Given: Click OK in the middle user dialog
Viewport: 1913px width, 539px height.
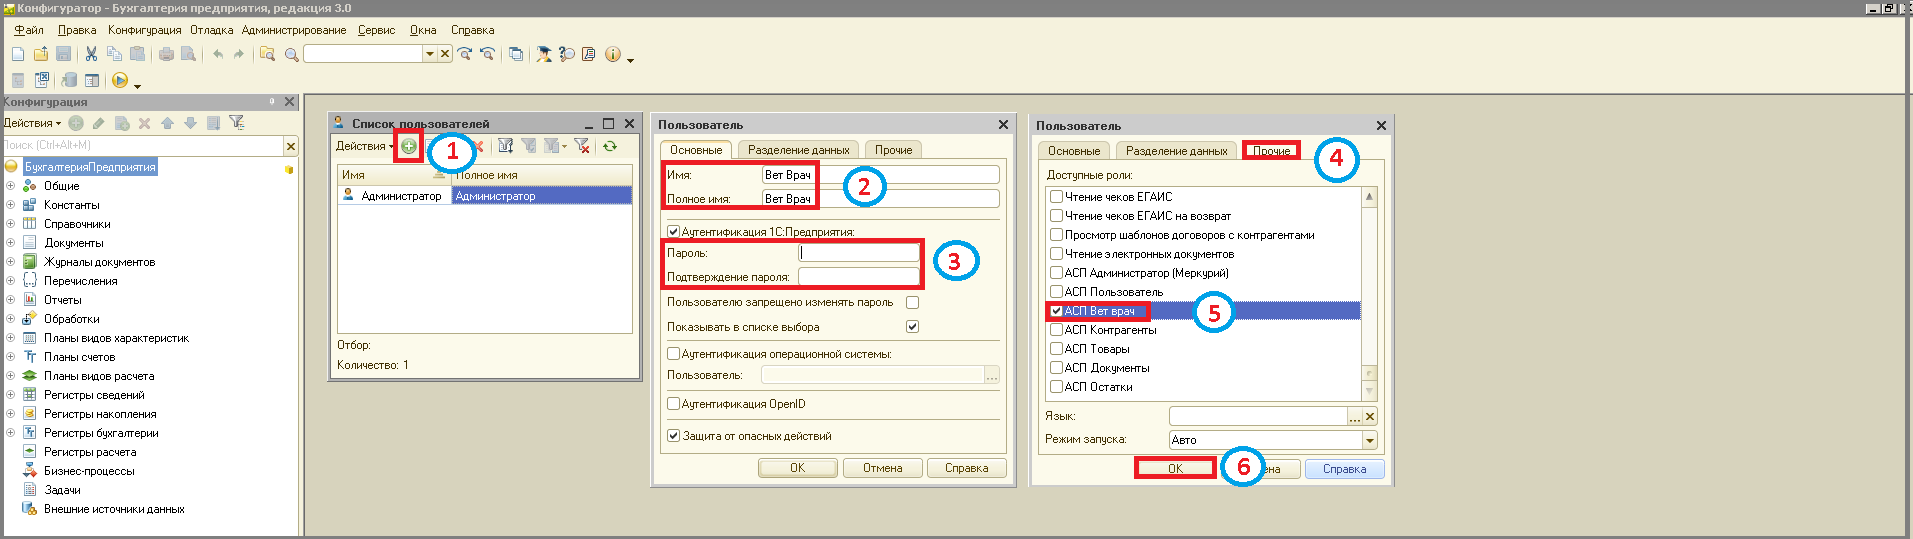Looking at the screenshot, I should click(797, 468).
